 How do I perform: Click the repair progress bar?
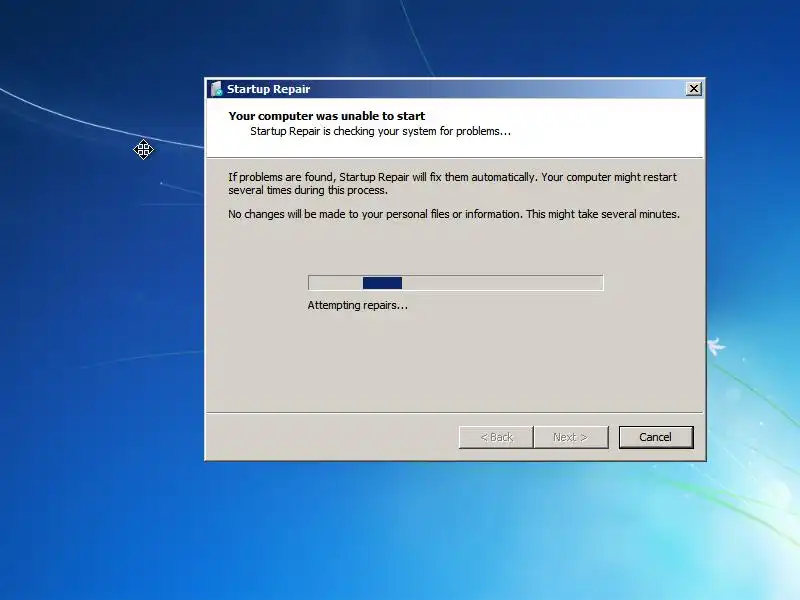tap(456, 283)
